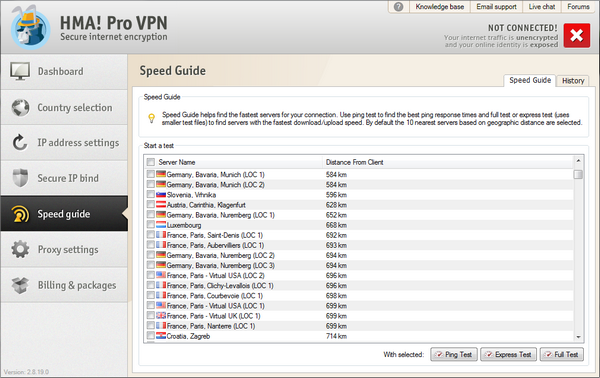This screenshot has width=600, height=378.
Task: Open Dashboard from the sidebar
Action: 64,72
